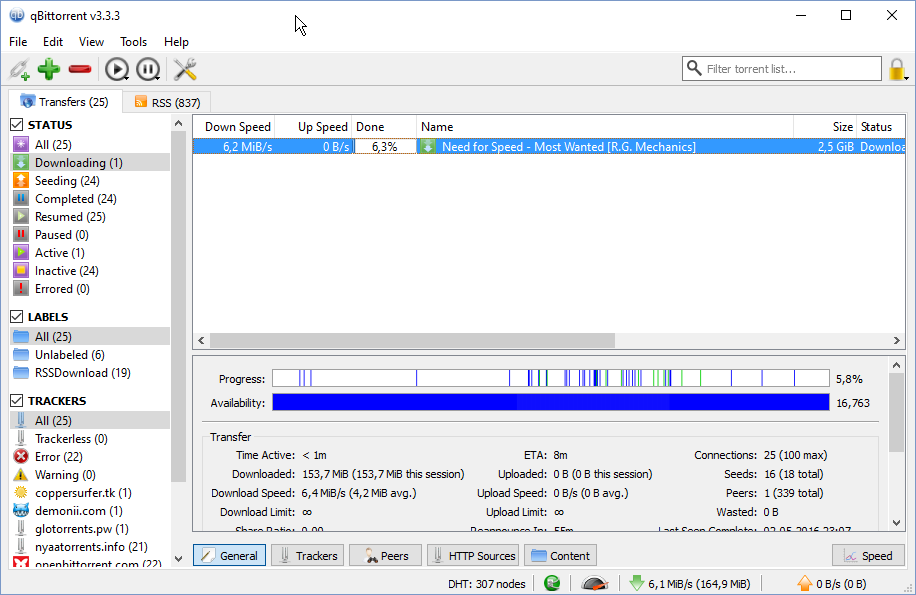Select the Seeding (24) filter
The width and height of the screenshot is (916, 595).
coord(90,180)
